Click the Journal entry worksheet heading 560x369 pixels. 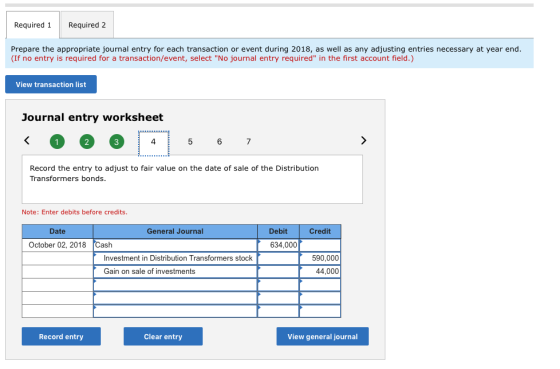coord(92,118)
